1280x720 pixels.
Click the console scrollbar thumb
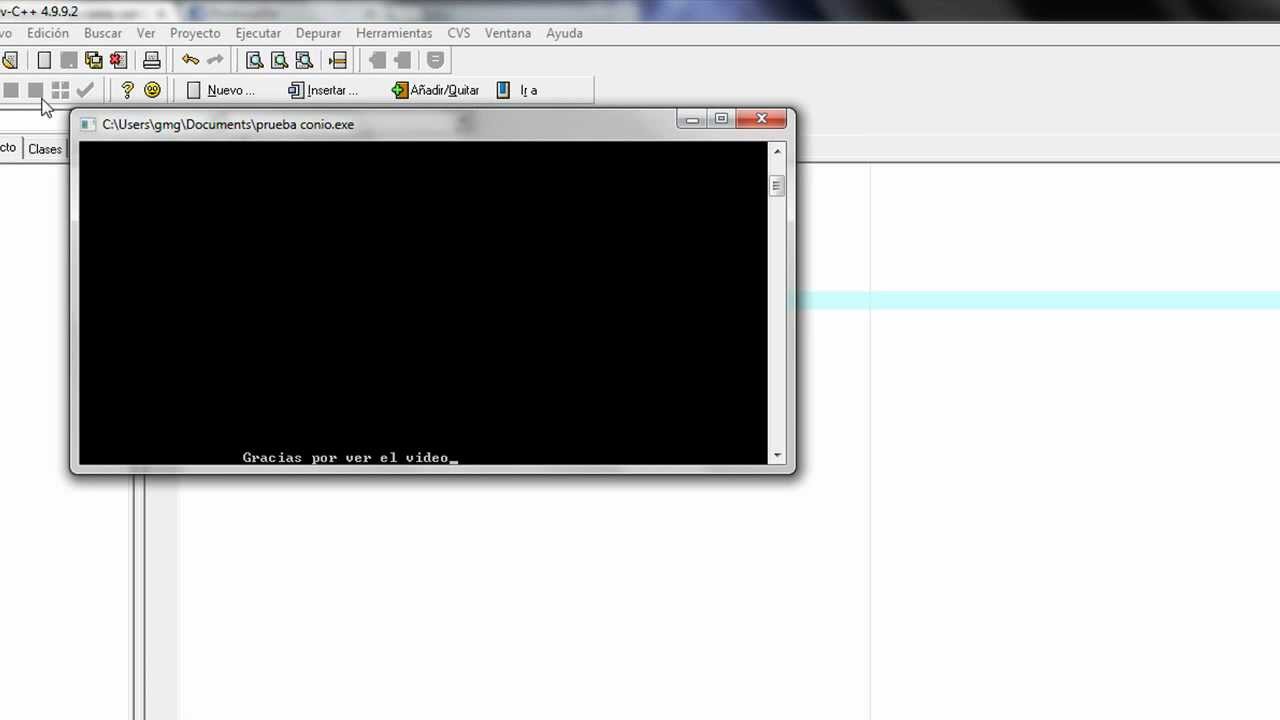[x=777, y=185]
